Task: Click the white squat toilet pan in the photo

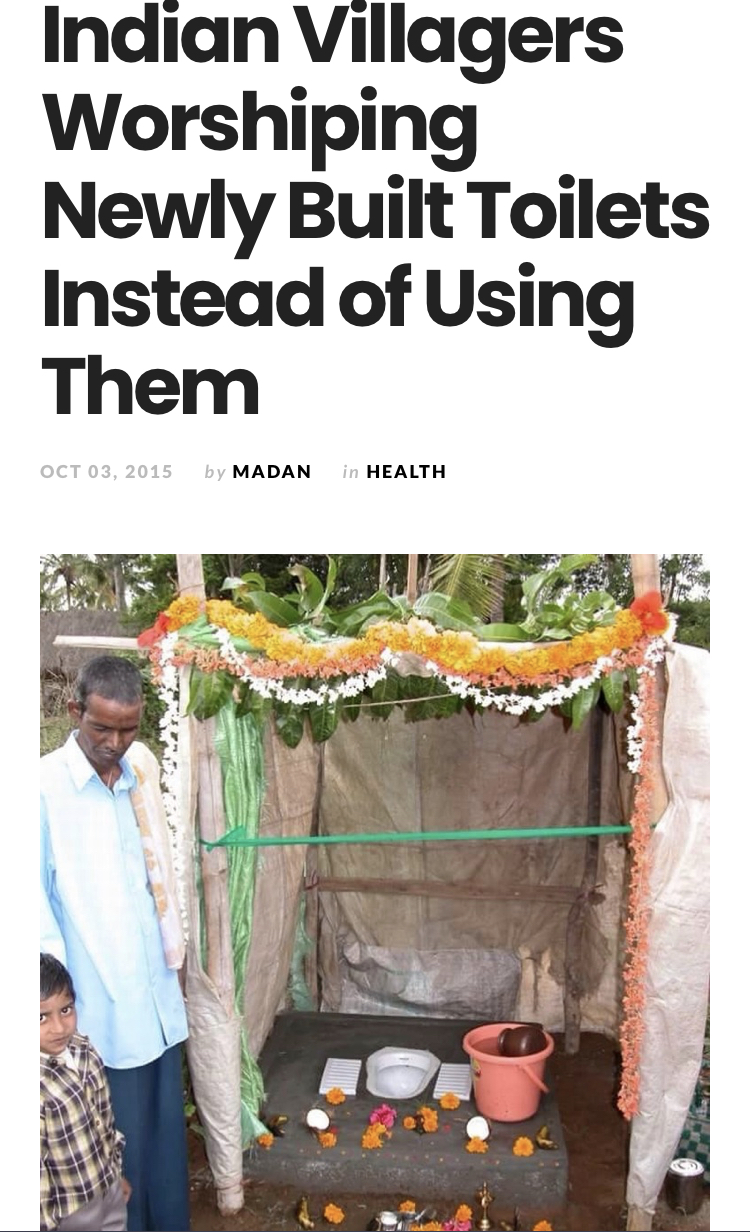Action: [402, 1071]
